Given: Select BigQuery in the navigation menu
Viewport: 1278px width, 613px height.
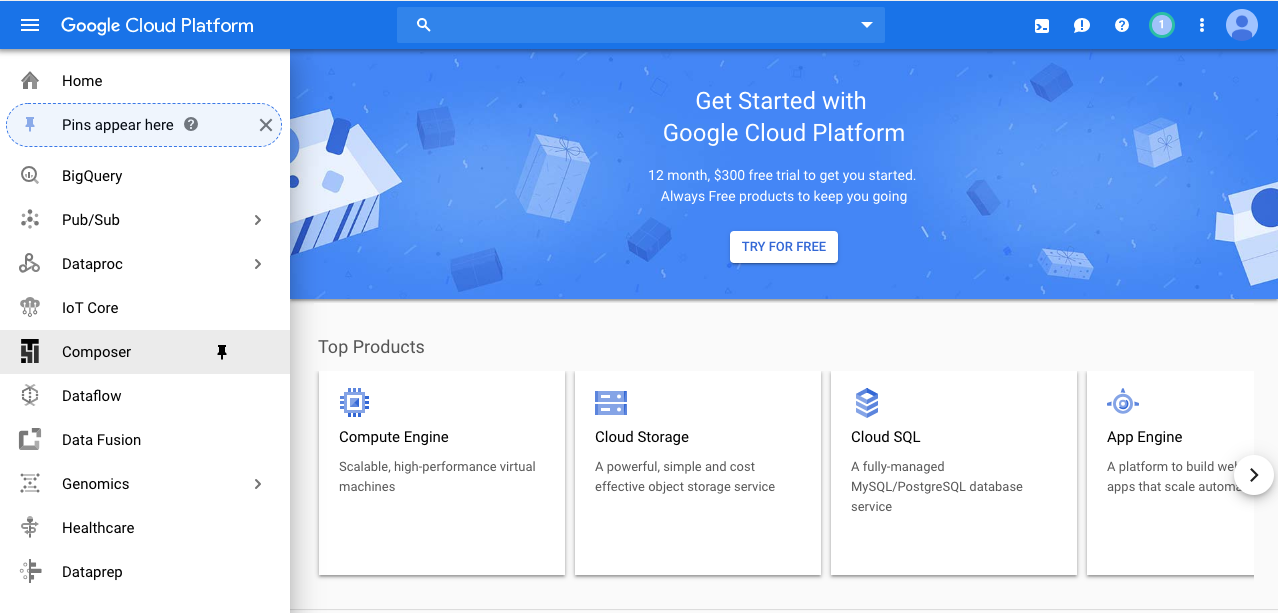Looking at the screenshot, I should tap(145, 176).
